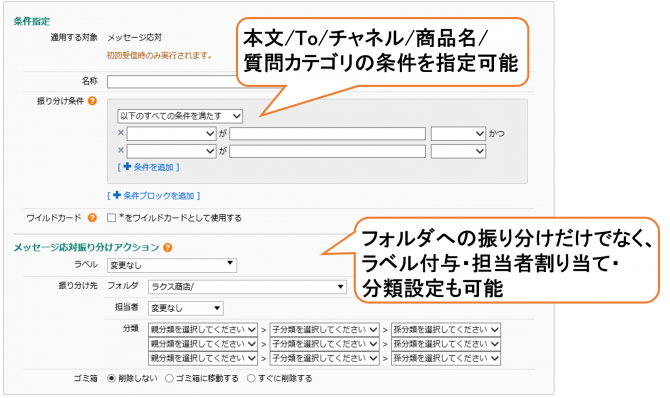The height and width of the screenshot is (398, 670).
Task: Enable *をワイルドカードとして使用する checkbox
Action: tap(112, 218)
